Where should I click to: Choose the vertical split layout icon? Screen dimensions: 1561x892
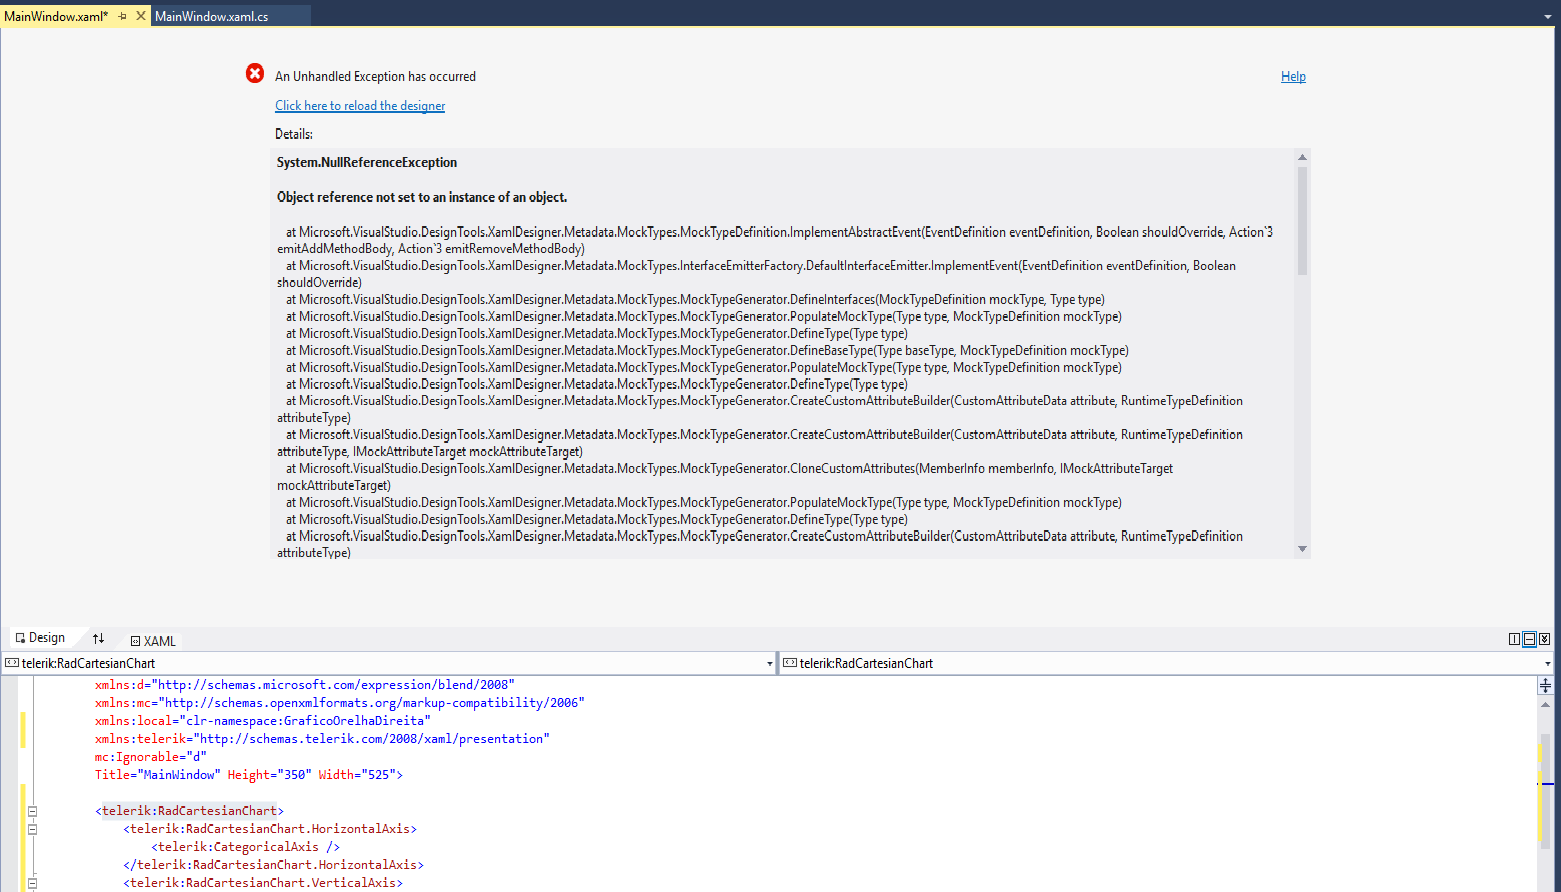(x=1514, y=639)
